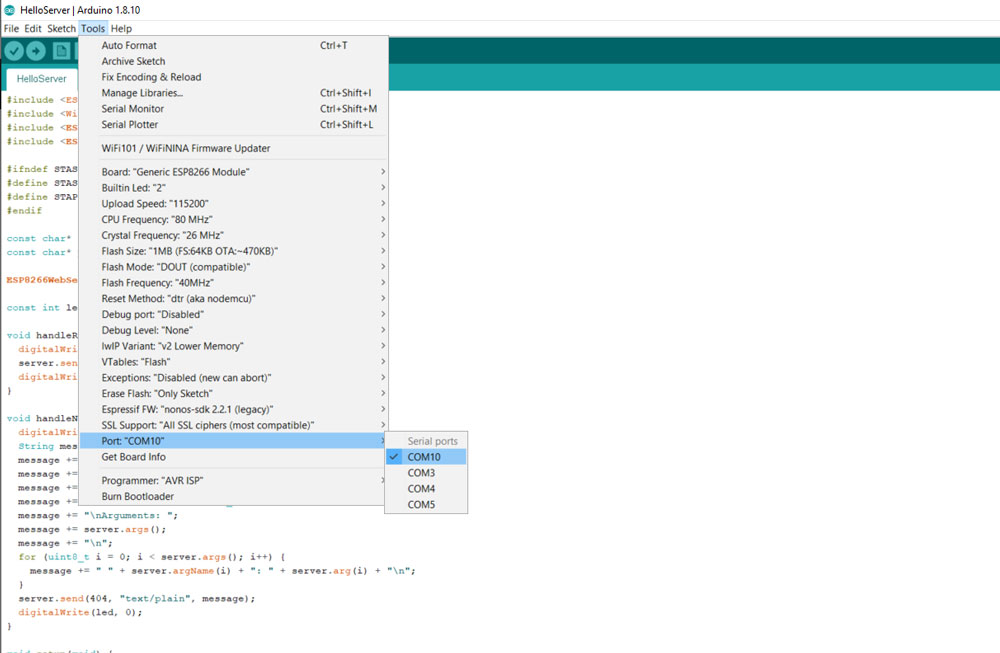Expand the Programmer AVR ISP submenu
Image resolution: width=1000 pixels, height=653 pixels.
[x=233, y=480]
